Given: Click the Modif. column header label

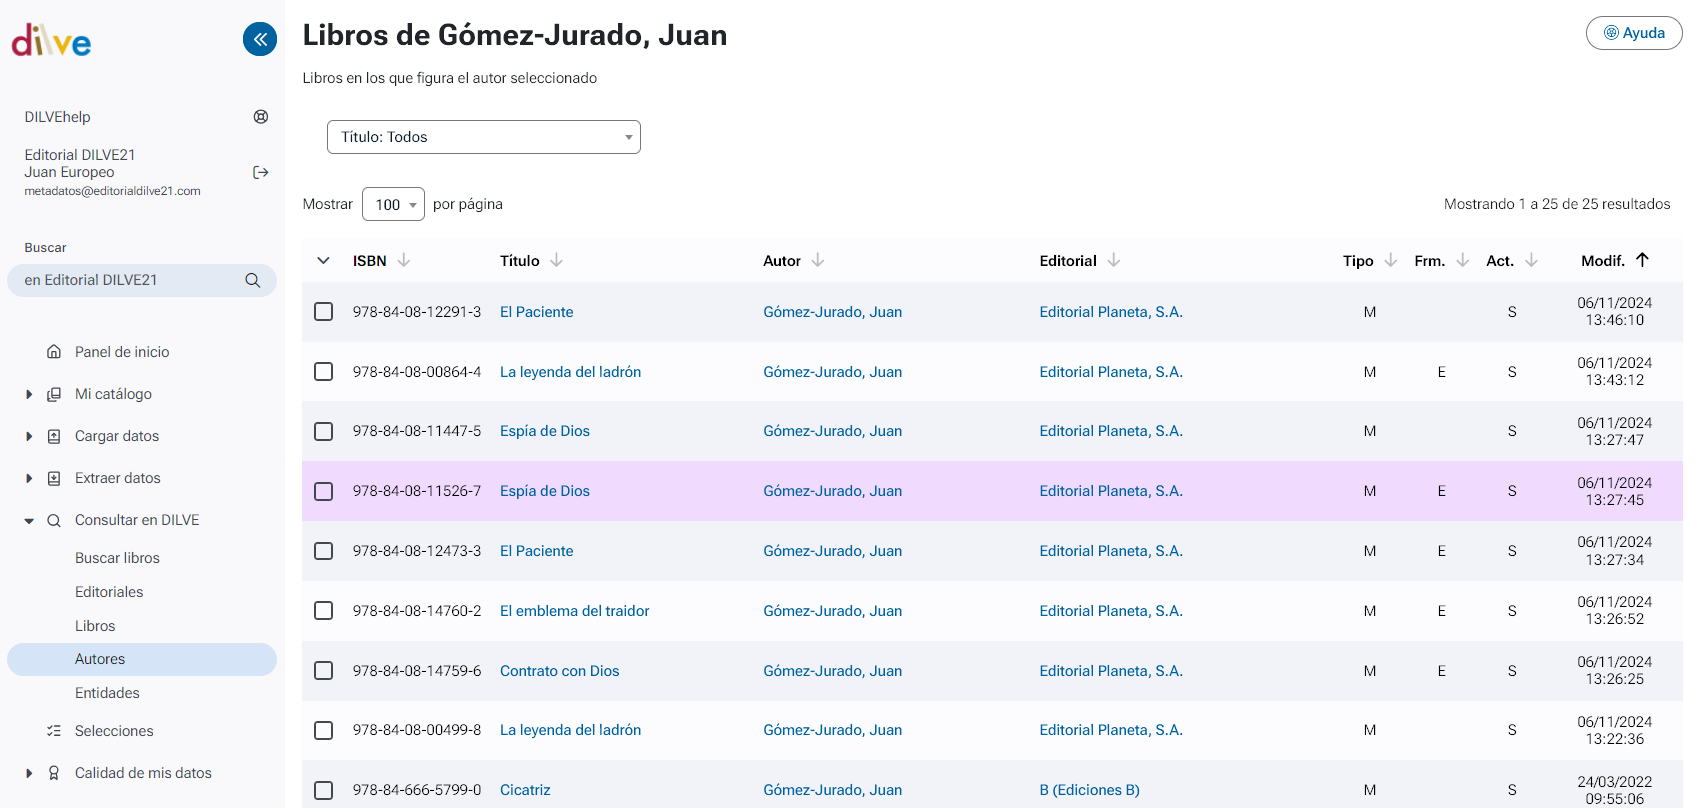Looking at the screenshot, I should coord(1603,260).
